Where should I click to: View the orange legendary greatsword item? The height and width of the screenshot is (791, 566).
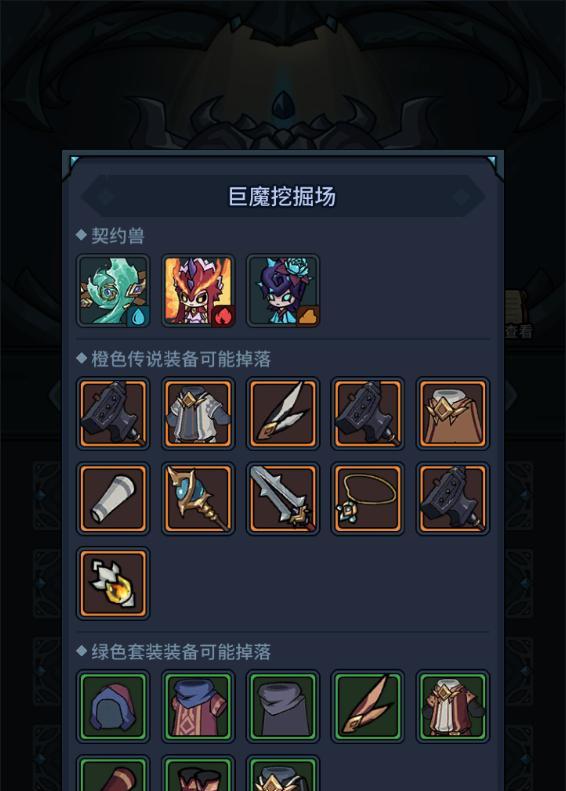coord(283,498)
